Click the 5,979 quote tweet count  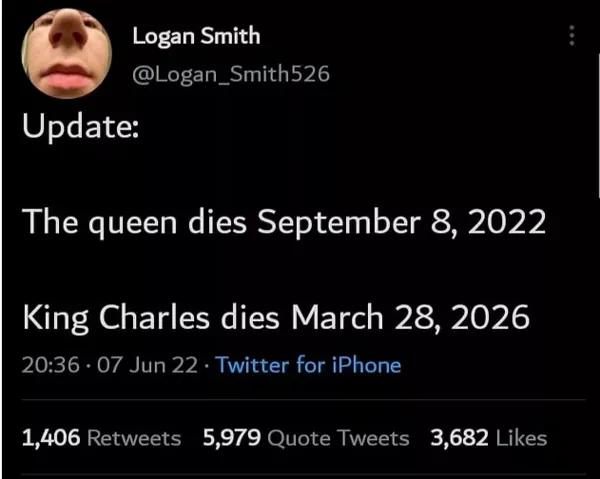tap(232, 437)
